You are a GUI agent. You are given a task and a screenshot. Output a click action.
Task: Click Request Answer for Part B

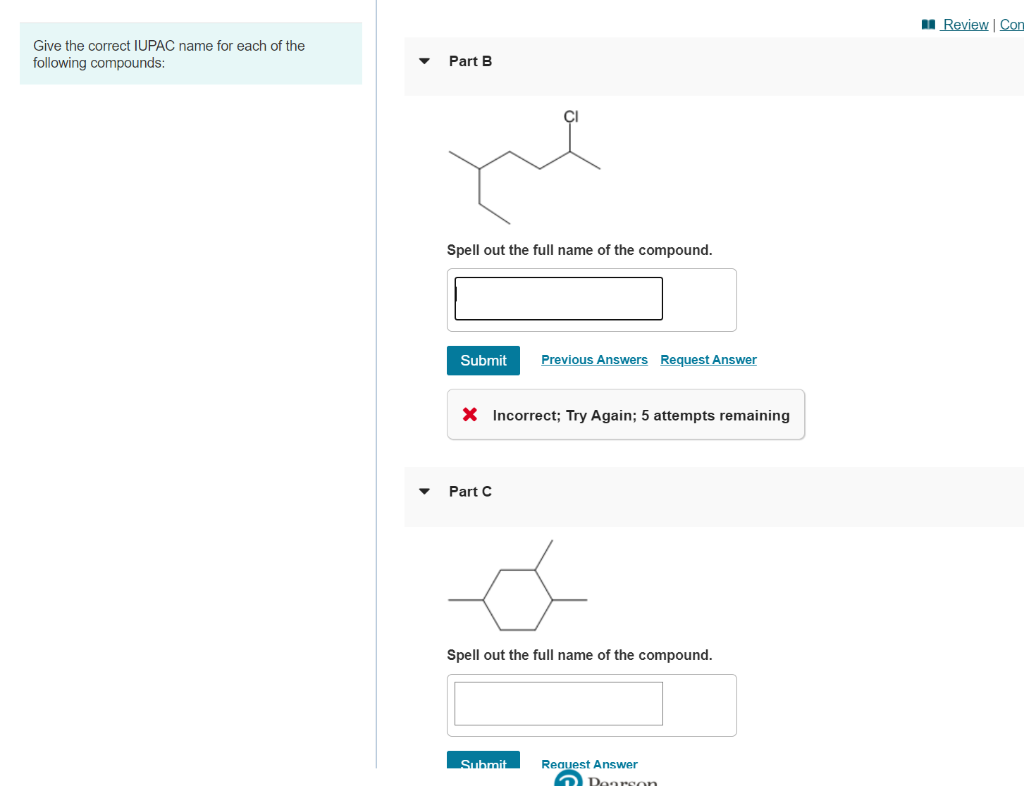click(709, 360)
